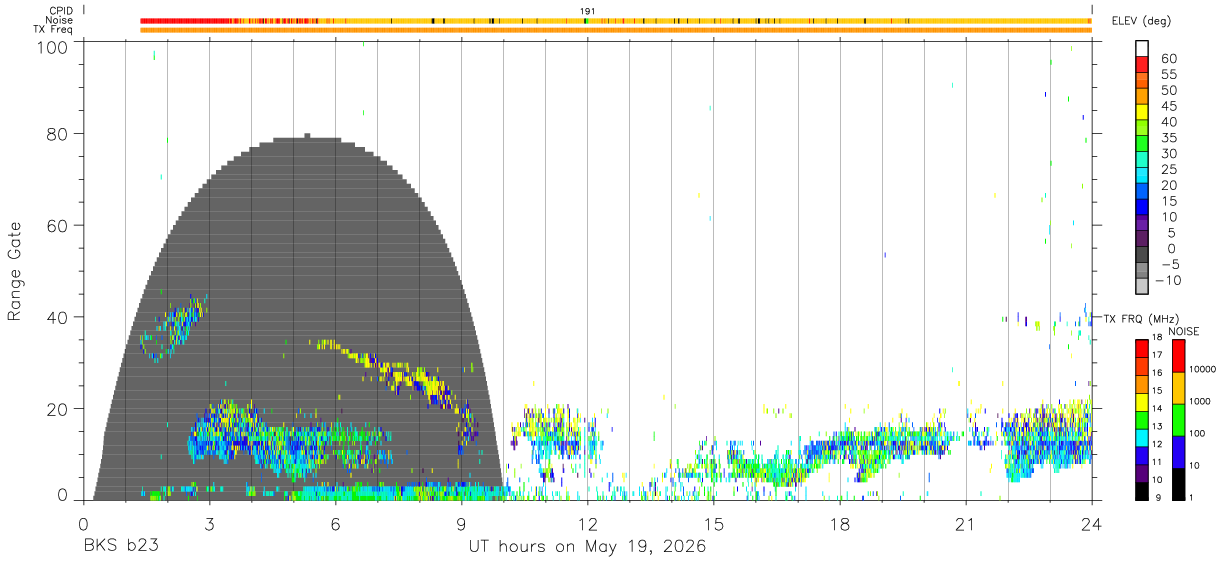1228x567 pixels.
Task: Click the red top segment of TX FRQ bar
Action: (x=1141, y=348)
